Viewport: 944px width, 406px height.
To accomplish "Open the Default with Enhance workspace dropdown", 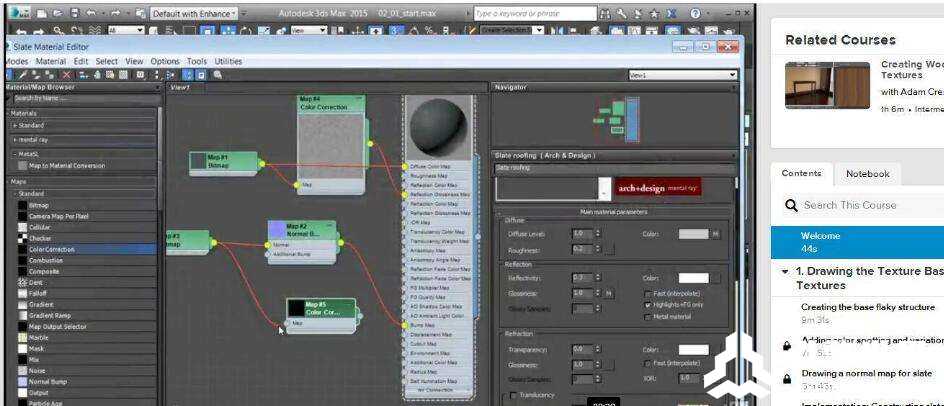I will (x=193, y=13).
